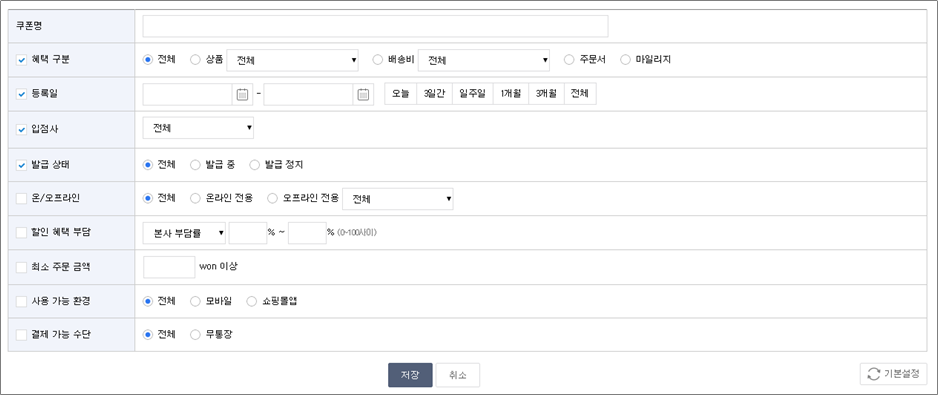Click the minimum order amount input
The width and height of the screenshot is (938, 395).
[x=169, y=267]
